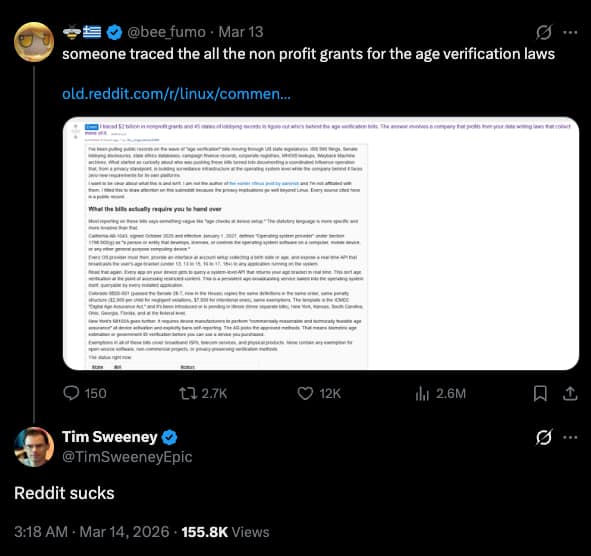591x556 pixels.
Task: Open the @bee_fumo profile handle
Action: 167,32
